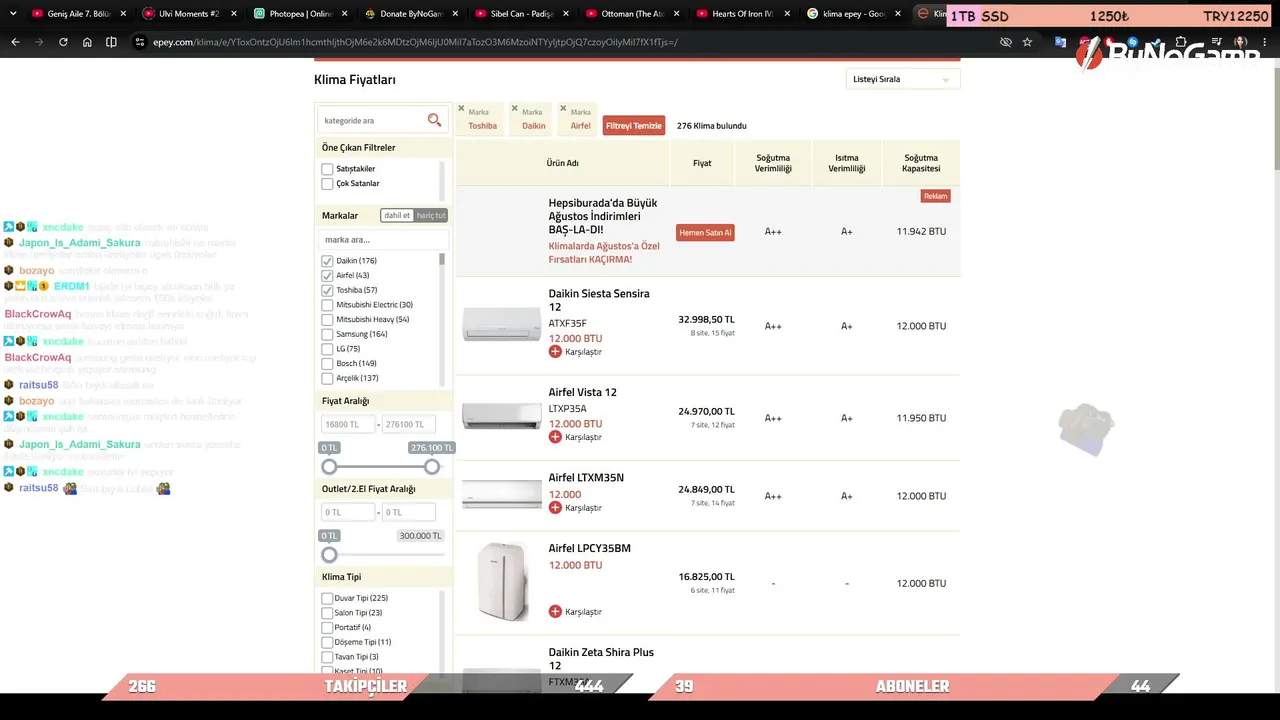Switch brand mode to 'dahil et'
Image resolution: width=1280 pixels, height=720 pixels.
tap(397, 216)
